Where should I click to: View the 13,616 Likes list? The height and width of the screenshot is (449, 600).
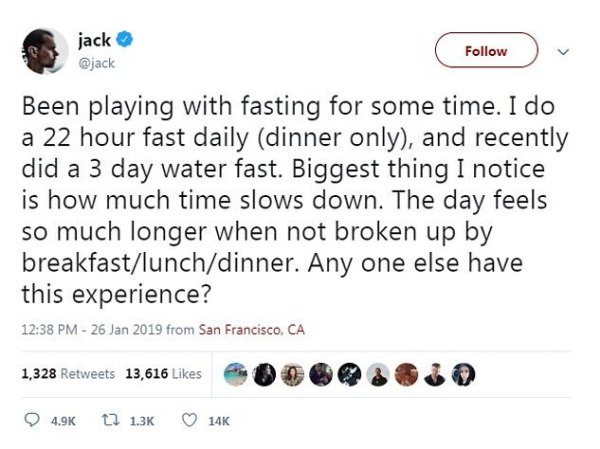(x=163, y=374)
